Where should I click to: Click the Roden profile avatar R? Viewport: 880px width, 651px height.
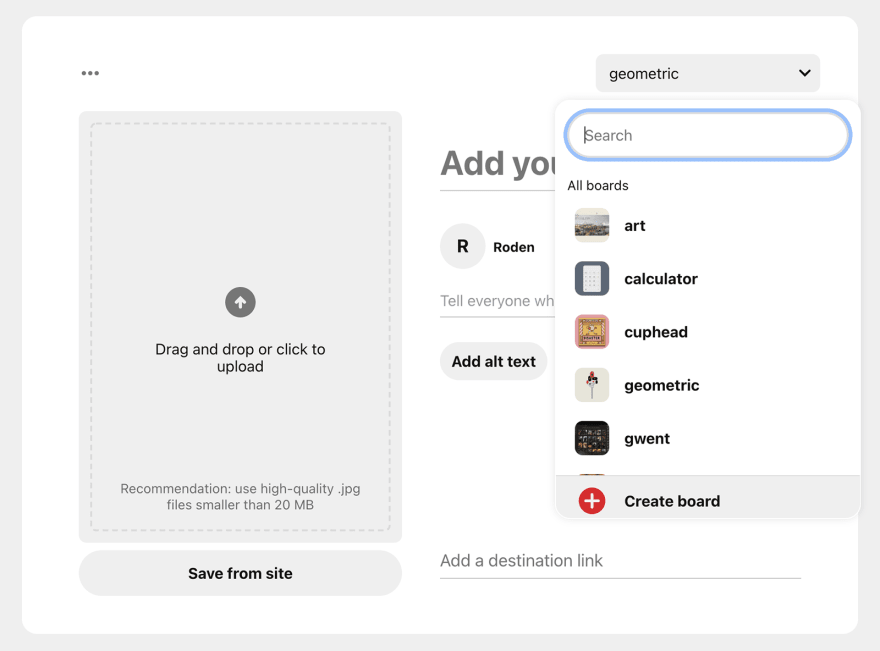pos(462,246)
